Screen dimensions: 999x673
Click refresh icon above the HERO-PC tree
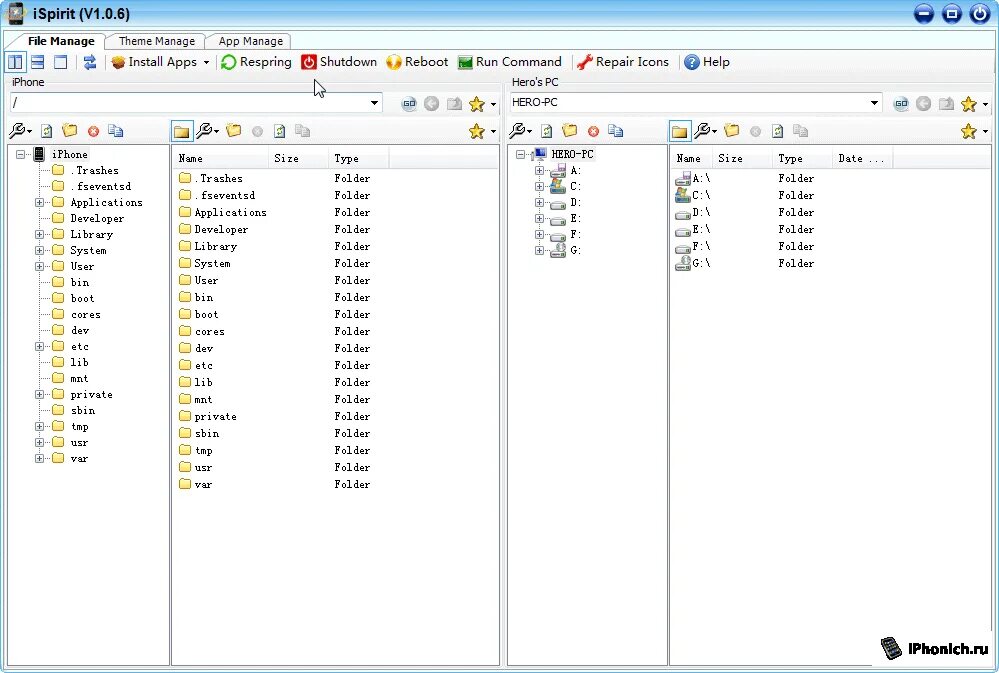[x=547, y=131]
